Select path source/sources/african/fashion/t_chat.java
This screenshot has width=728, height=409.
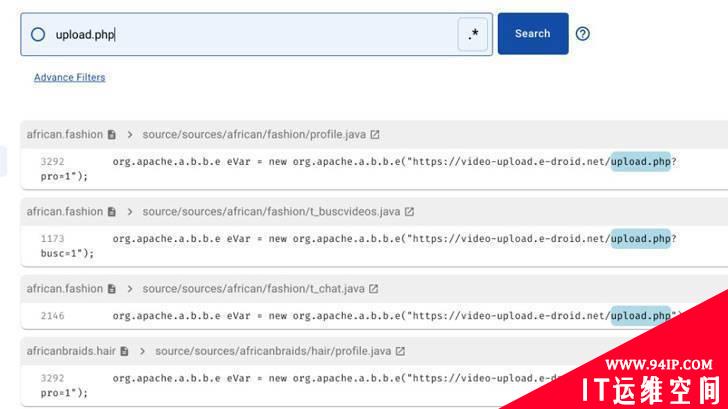pos(254,289)
